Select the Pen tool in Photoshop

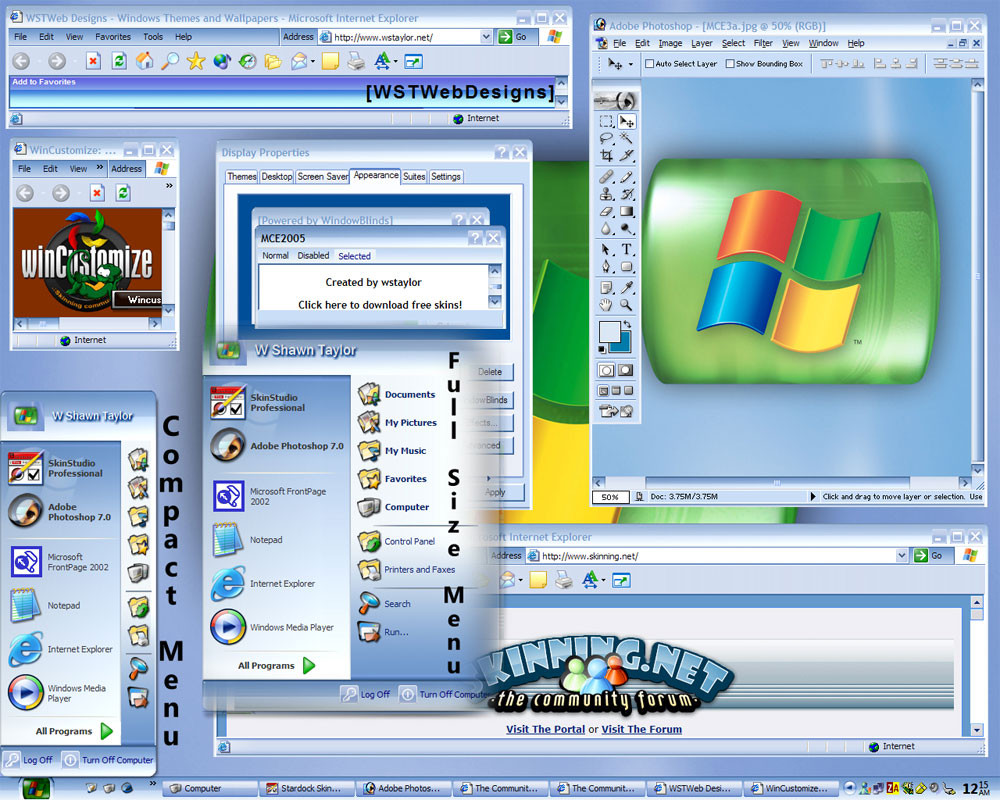click(607, 267)
